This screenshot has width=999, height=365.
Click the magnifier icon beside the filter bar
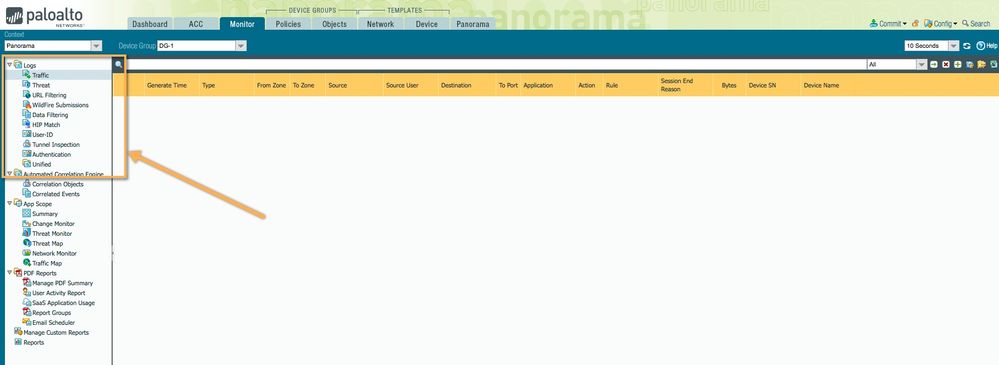click(119, 65)
